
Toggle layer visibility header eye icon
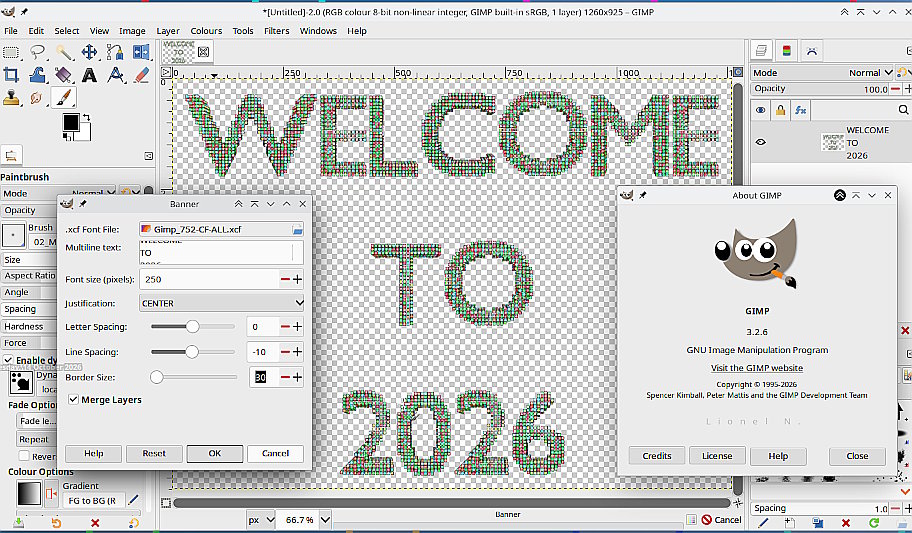coord(760,110)
